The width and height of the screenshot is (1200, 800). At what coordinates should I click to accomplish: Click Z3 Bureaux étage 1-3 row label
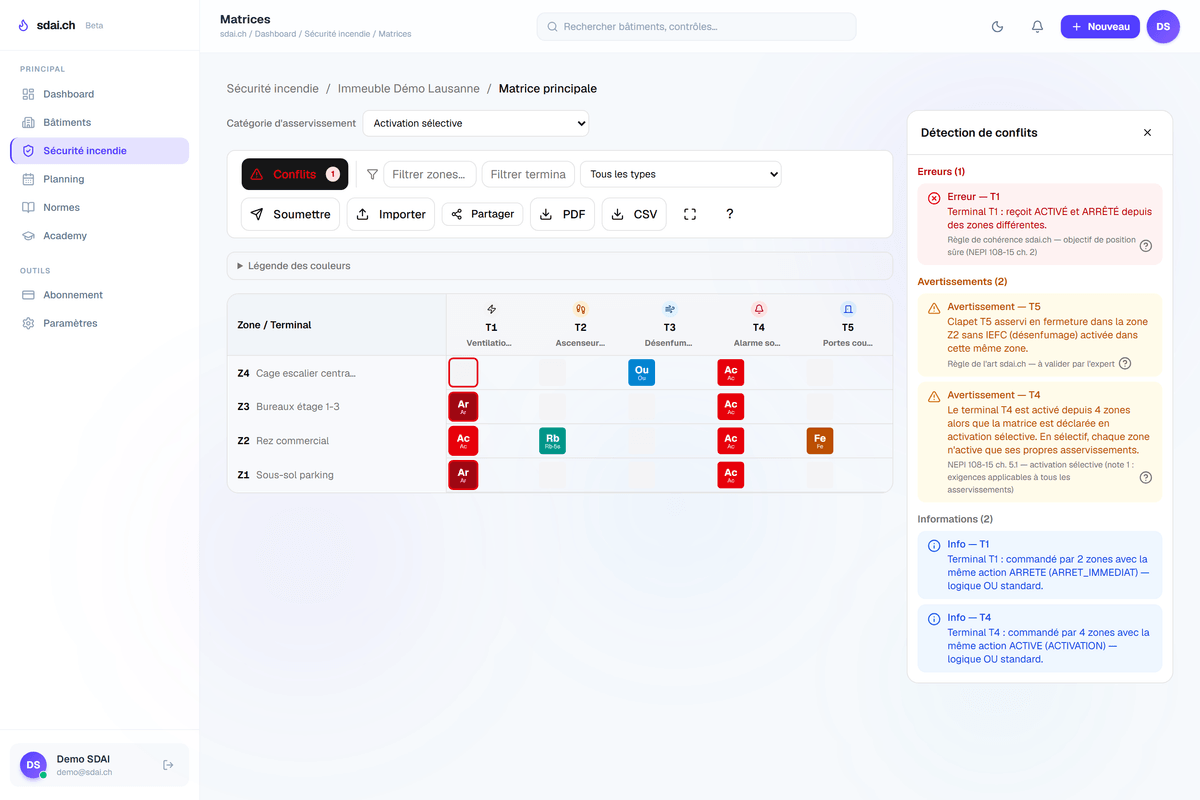(288, 407)
